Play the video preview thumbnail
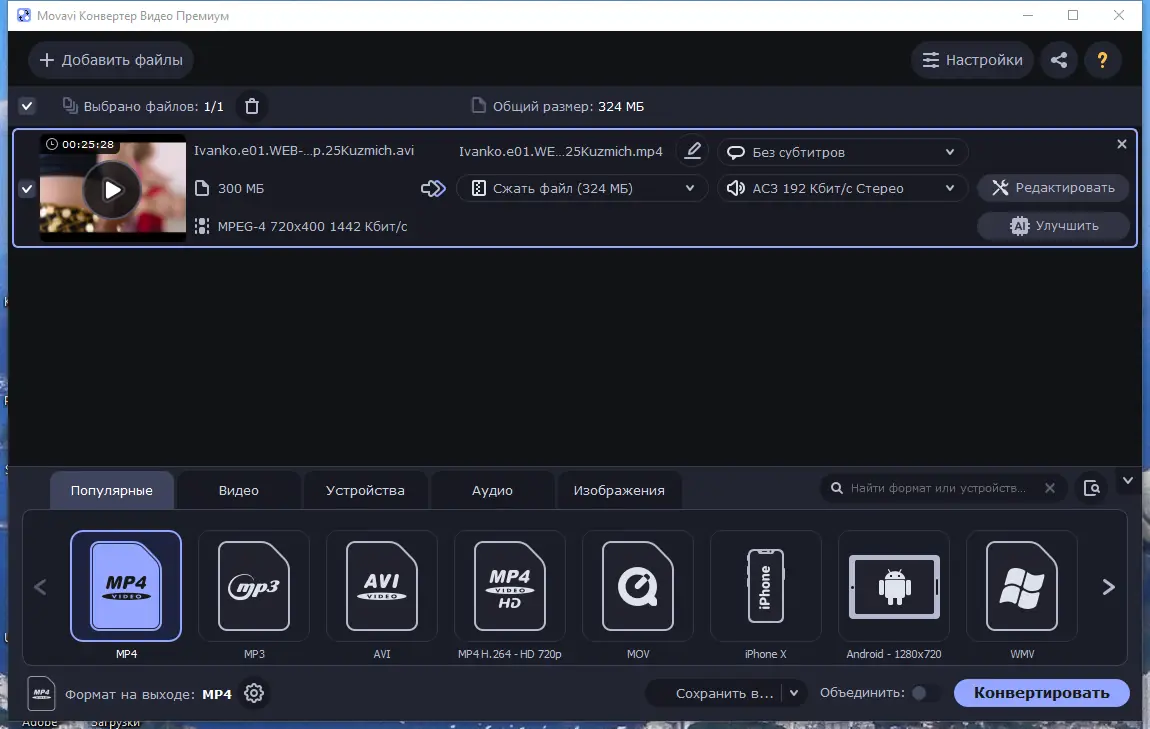1150x729 pixels. tap(112, 190)
